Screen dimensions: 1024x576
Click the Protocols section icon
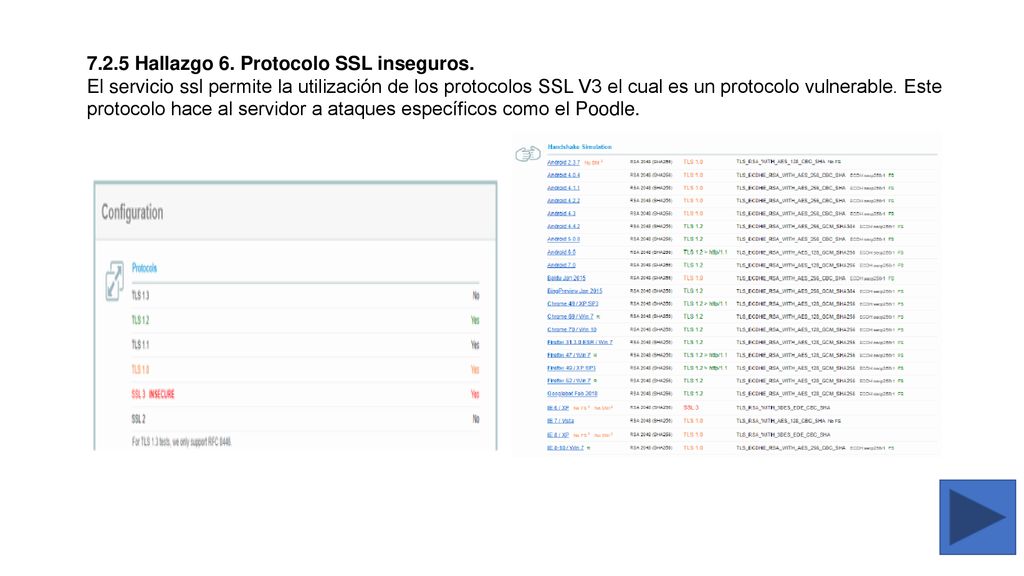click(114, 281)
